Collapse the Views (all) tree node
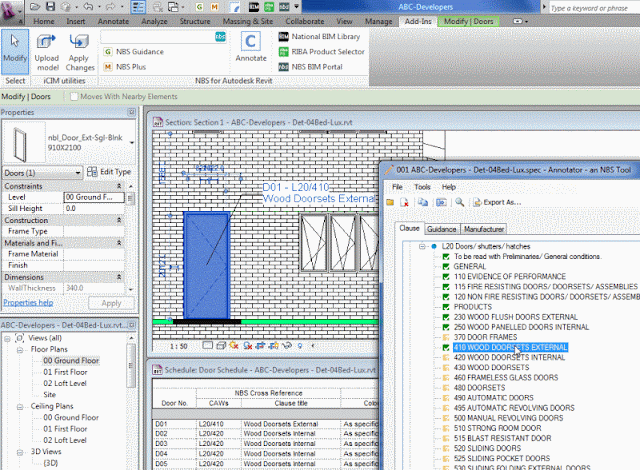The height and width of the screenshot is (470, 640). coord(7,339)
